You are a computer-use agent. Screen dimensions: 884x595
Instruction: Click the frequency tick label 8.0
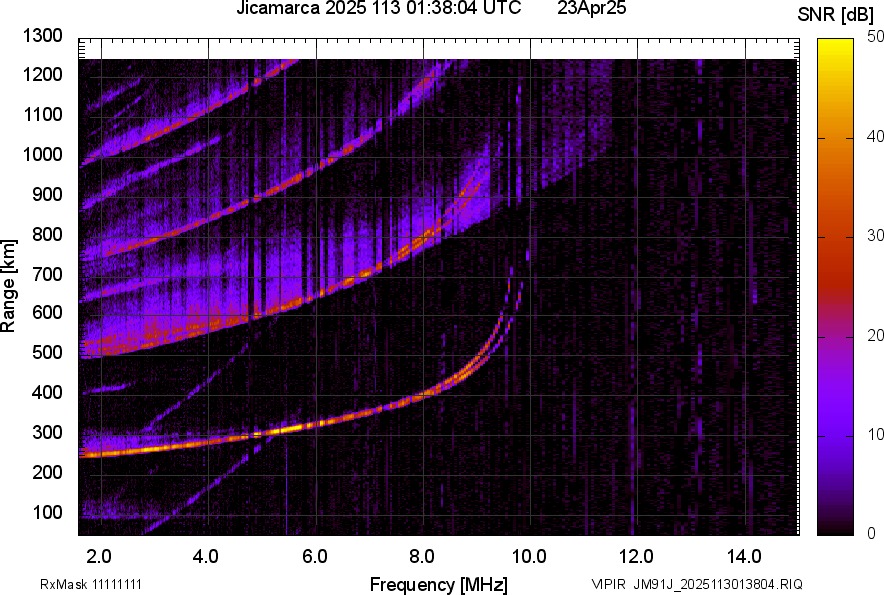coord(422,557)
